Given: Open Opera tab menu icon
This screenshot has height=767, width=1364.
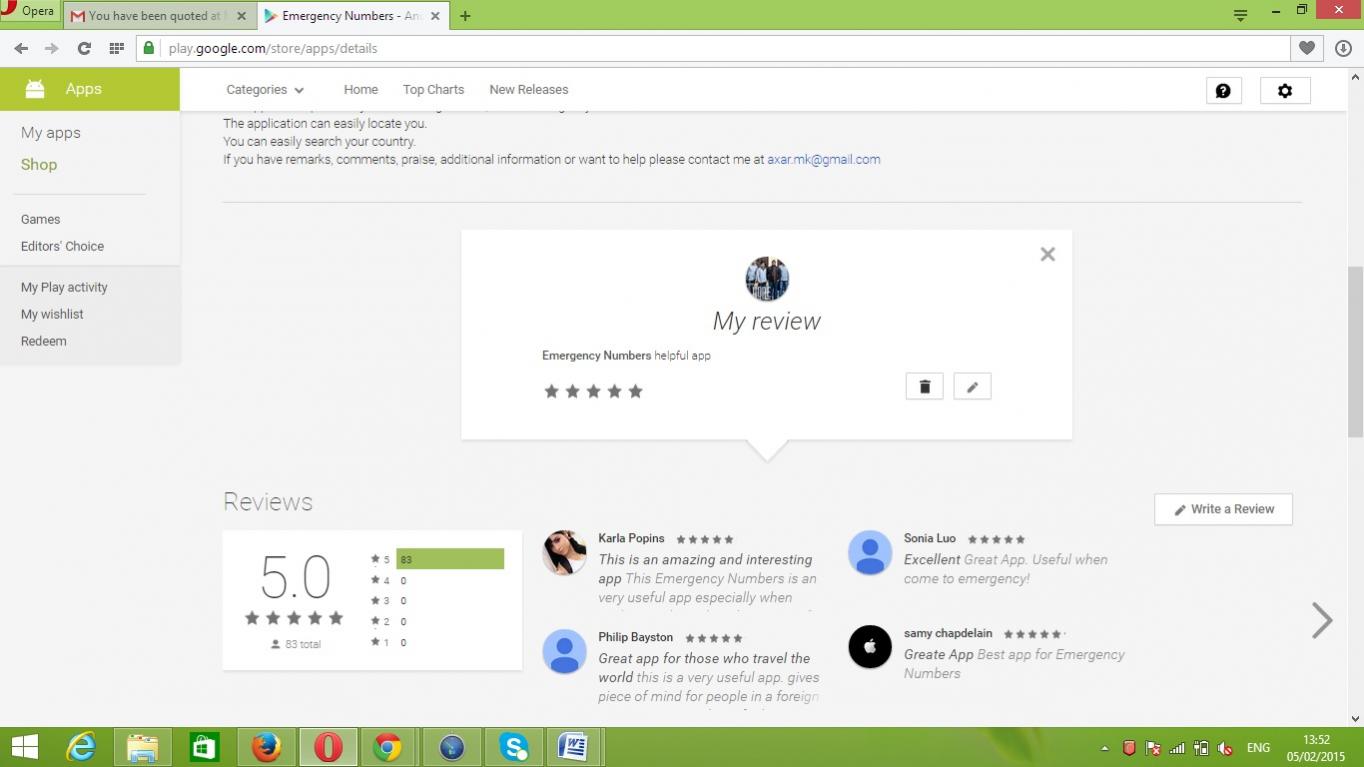Looking at the screenshot, I should point(1240,15).
